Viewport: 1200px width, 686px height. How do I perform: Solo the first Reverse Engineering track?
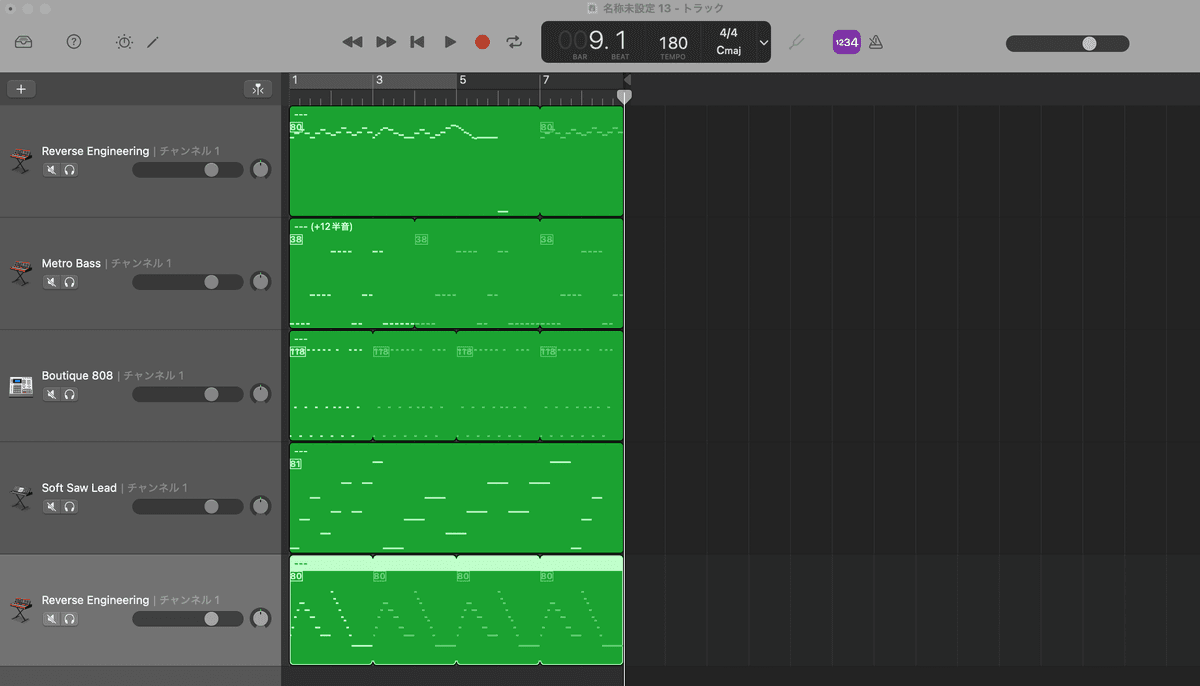[x=70, y=170]
